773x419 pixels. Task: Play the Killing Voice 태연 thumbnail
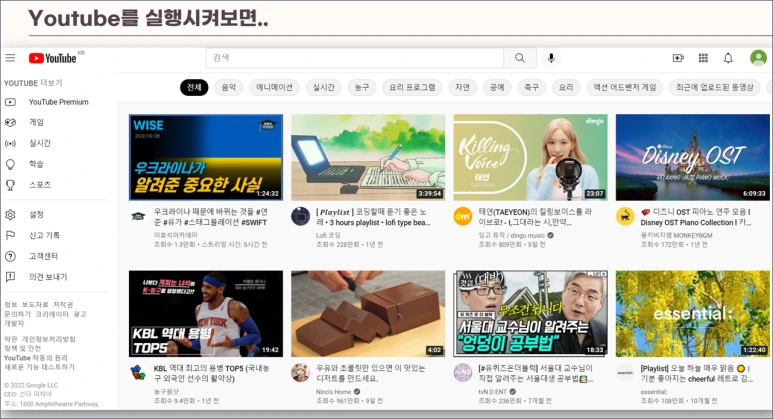tap(530, 158)
